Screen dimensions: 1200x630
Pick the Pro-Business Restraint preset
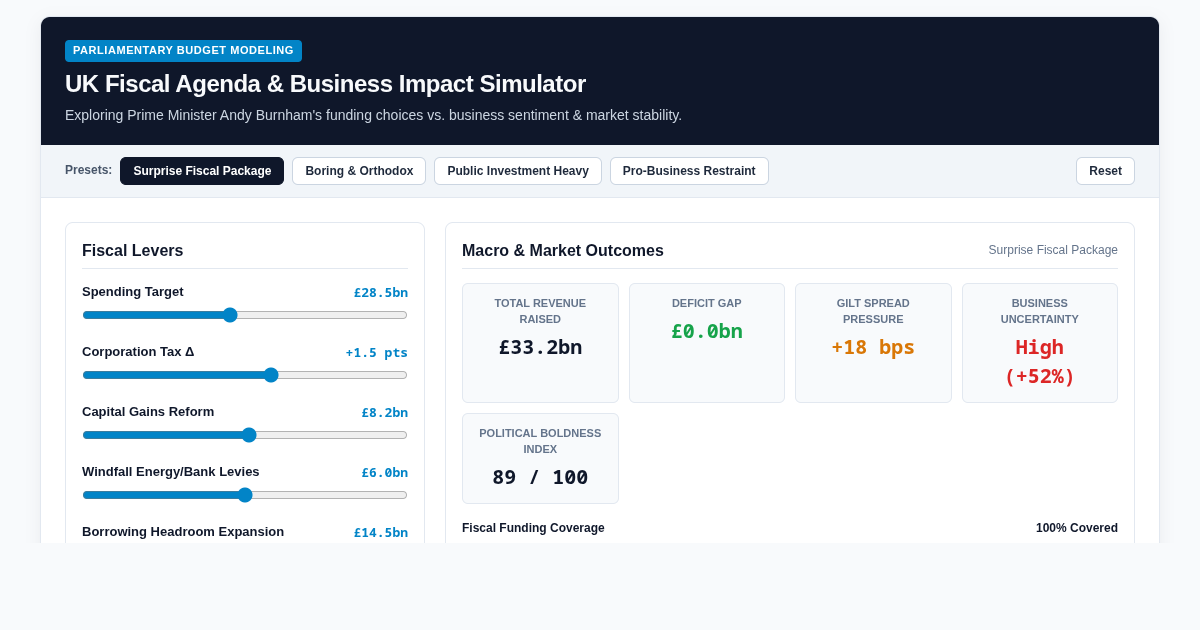689,171
